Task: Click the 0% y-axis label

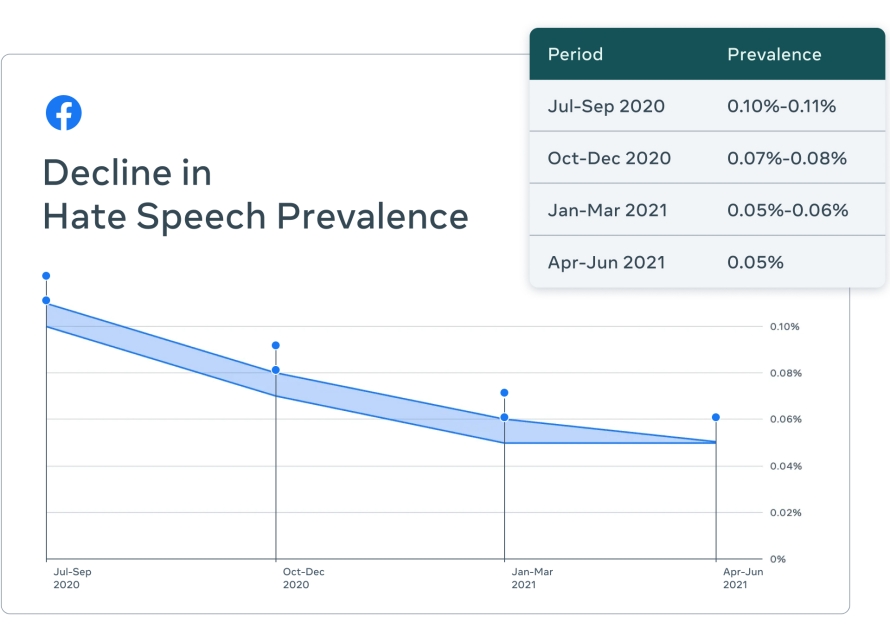Action: pyautogui.click(x=778, y=559)
